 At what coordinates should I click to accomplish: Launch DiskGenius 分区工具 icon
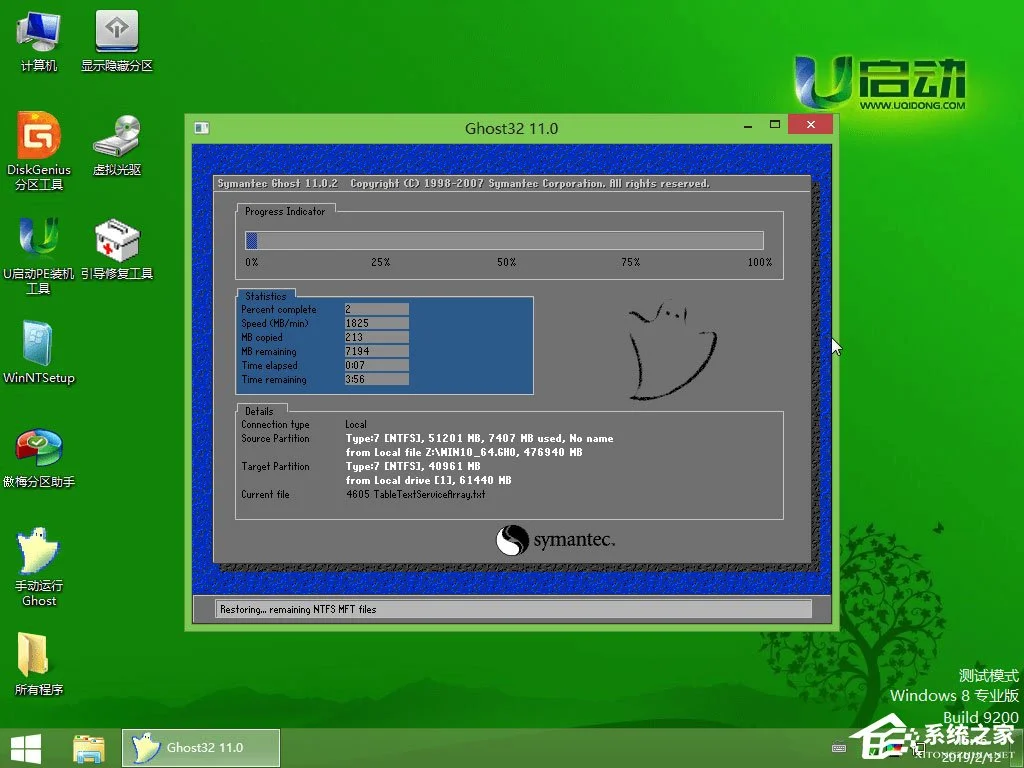39,152
